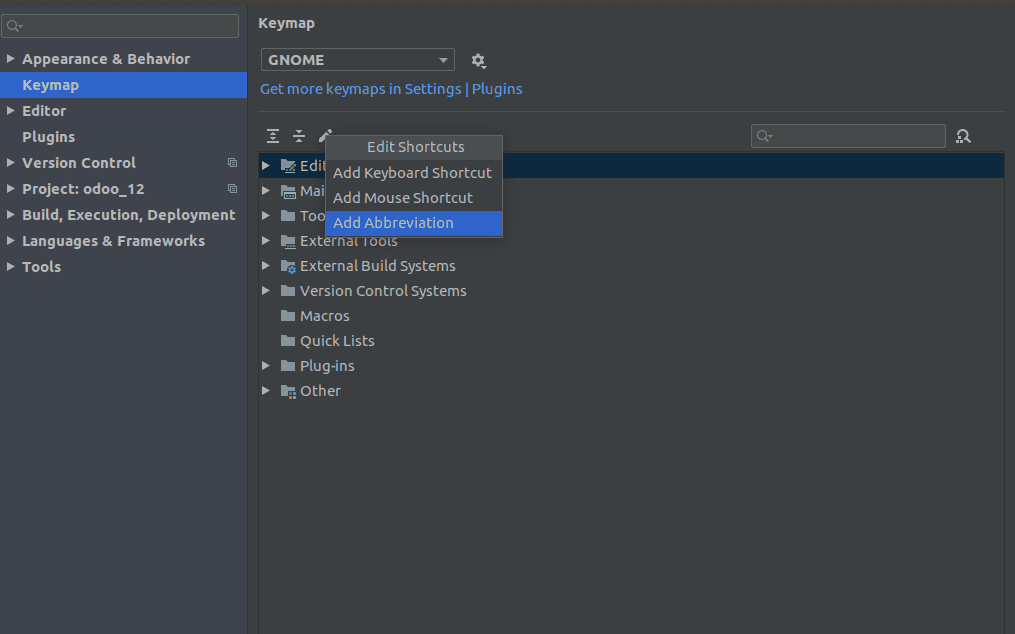
Task: Open the GNOME keymap dropdown
Action: [358, 60]
